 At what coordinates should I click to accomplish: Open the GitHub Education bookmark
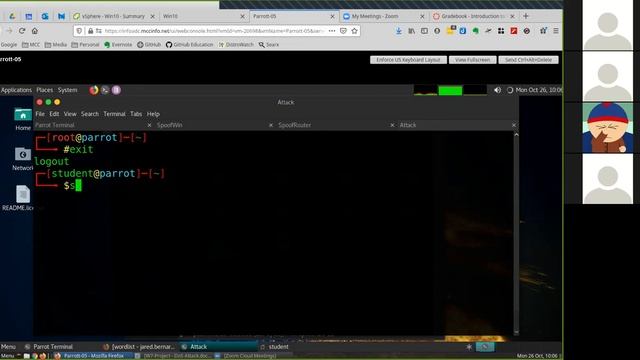[189, 44]
